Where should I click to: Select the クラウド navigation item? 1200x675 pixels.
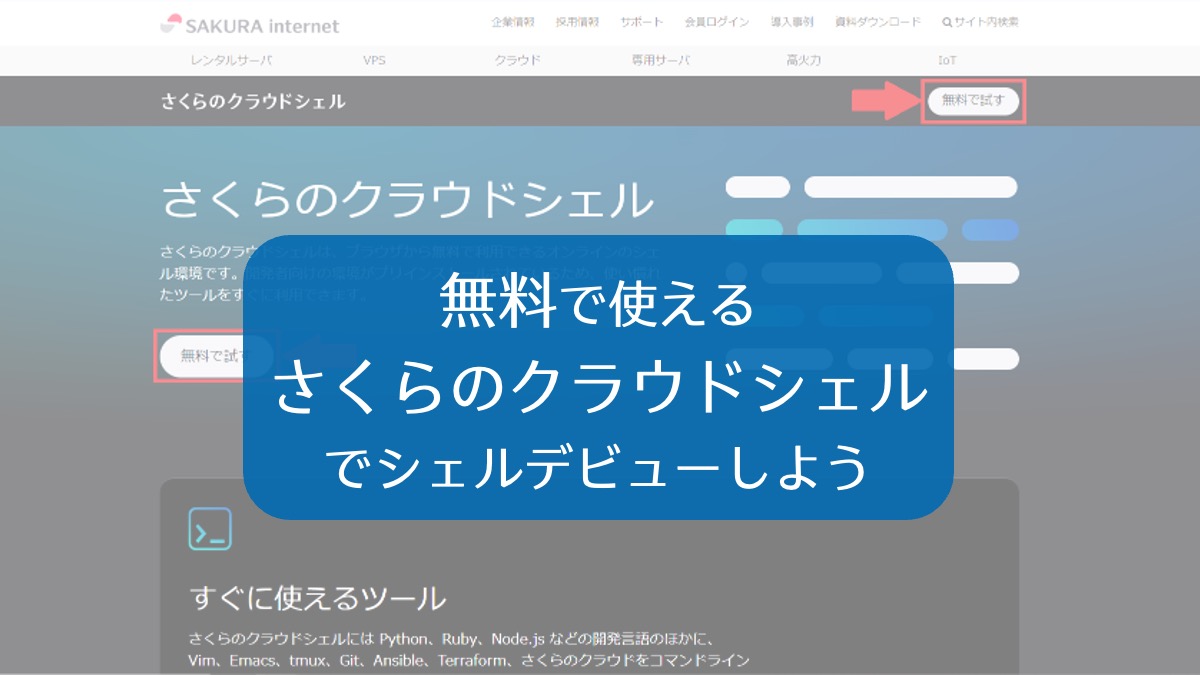point(517,60)
